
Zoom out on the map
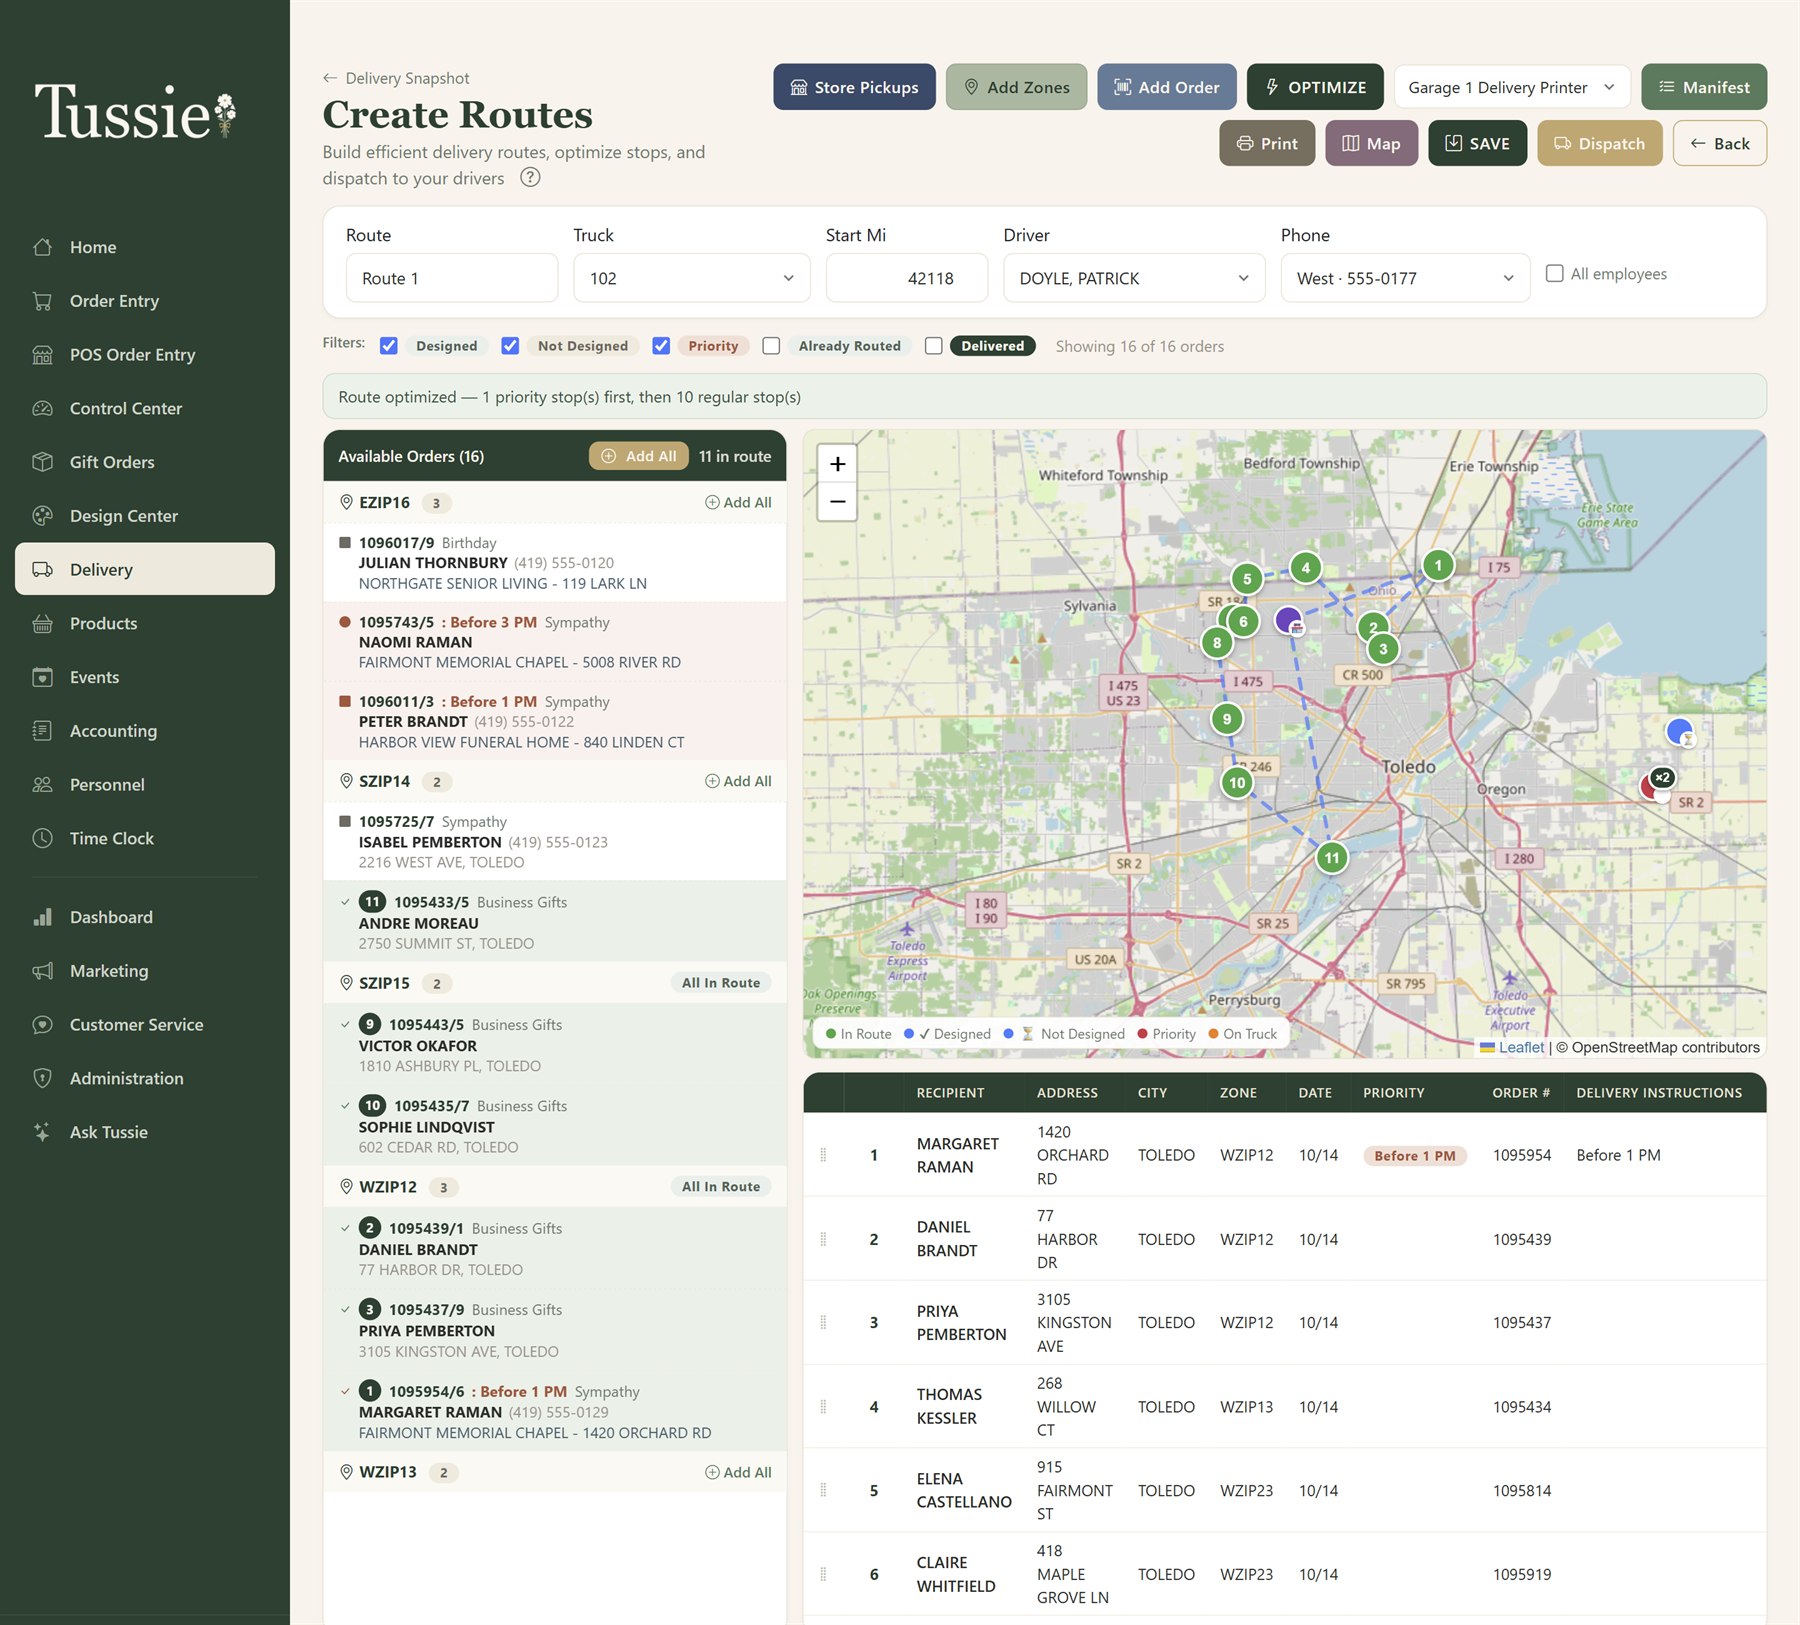(x=838, y=501)
